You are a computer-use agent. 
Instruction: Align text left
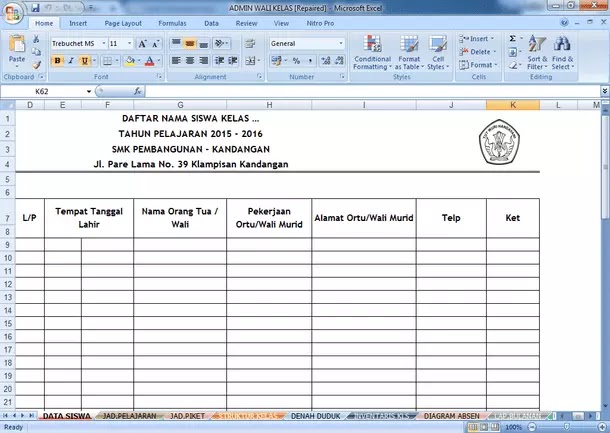[176, 60]
